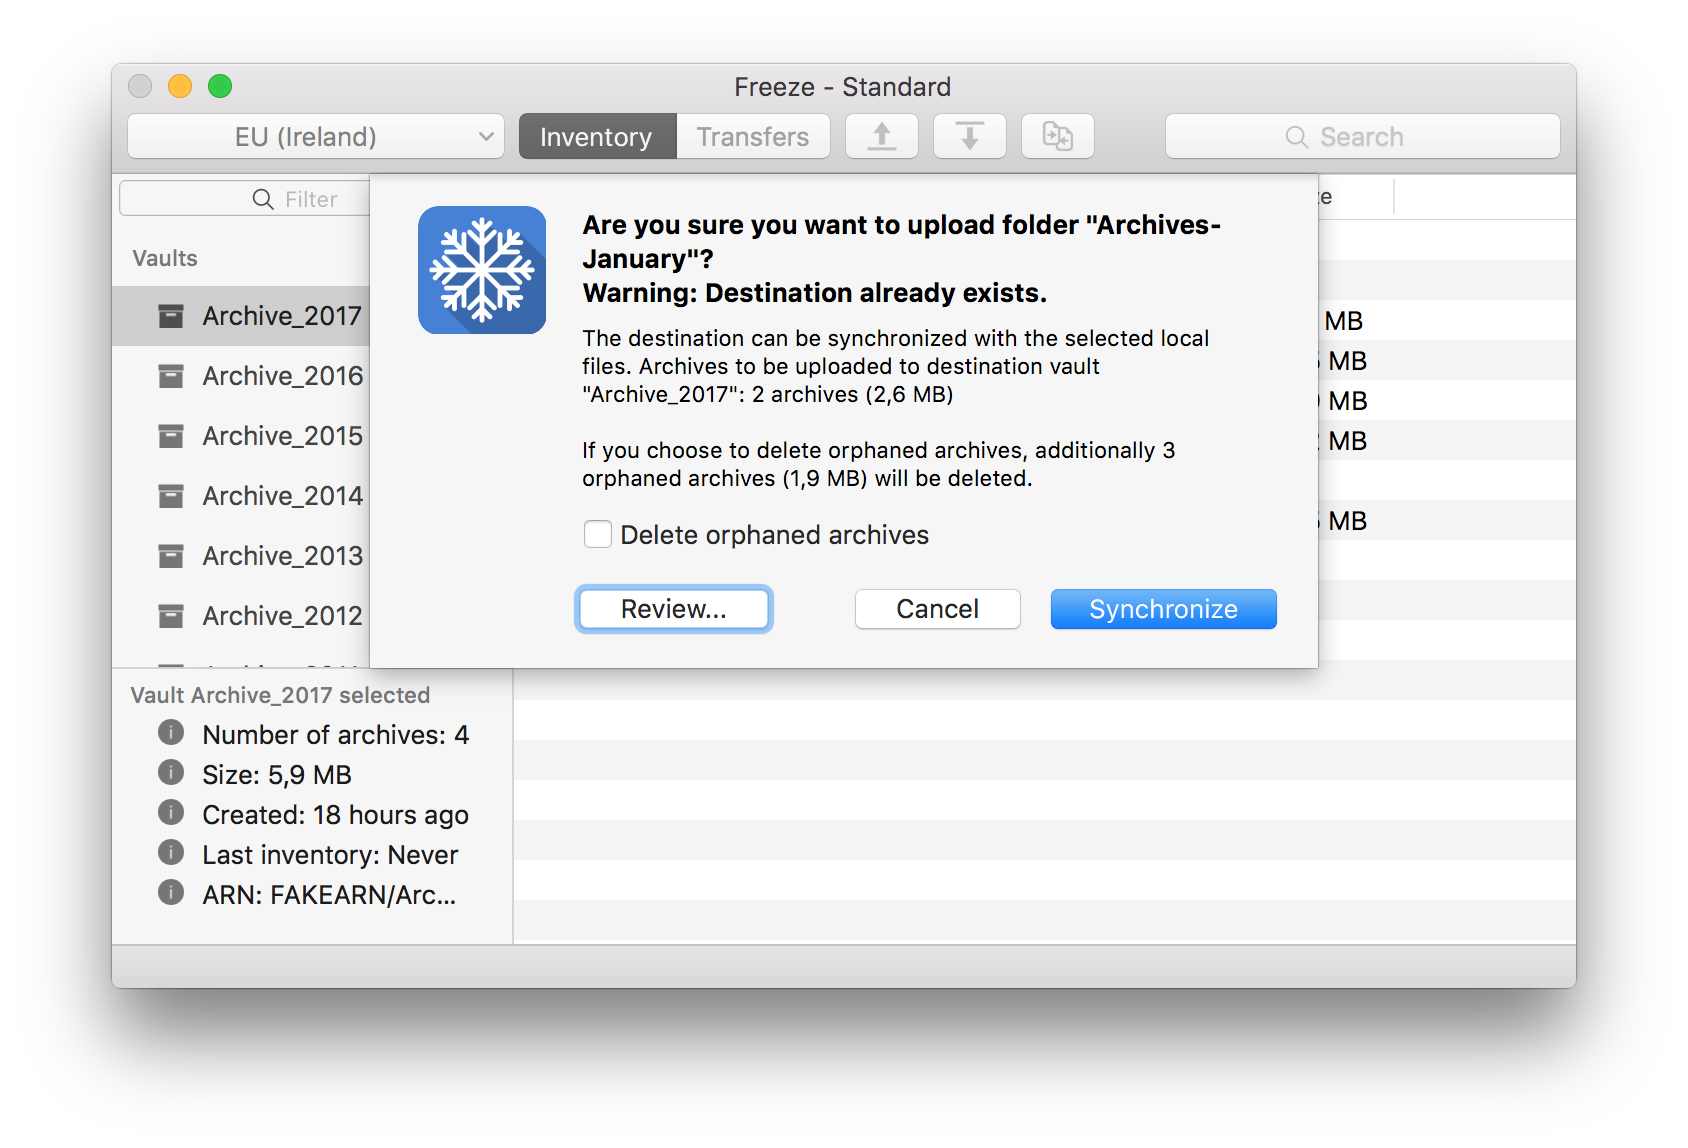Image resolution: width=1688 pixels, height=1148 pixels.
Task: Click the copy/duplicate toolbar icon
Action: point(1058,136)
